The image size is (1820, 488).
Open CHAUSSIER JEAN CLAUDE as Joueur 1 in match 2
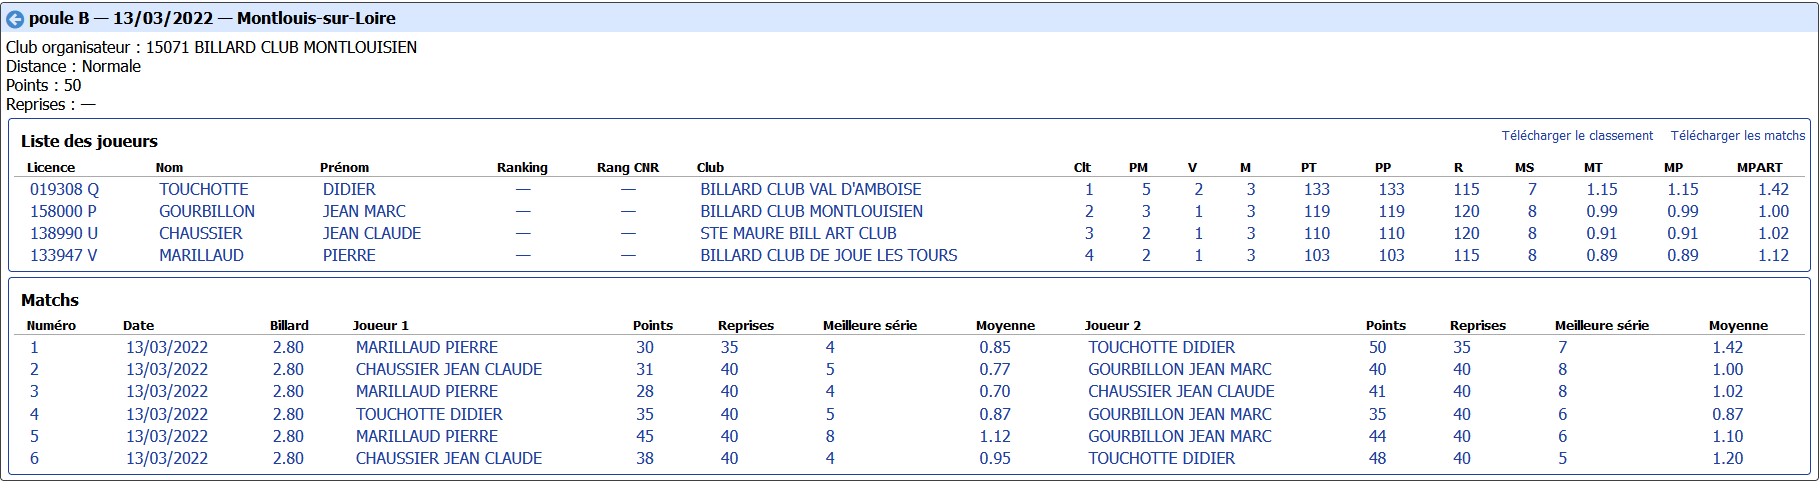pyautogui.click(x=449, y=369)
